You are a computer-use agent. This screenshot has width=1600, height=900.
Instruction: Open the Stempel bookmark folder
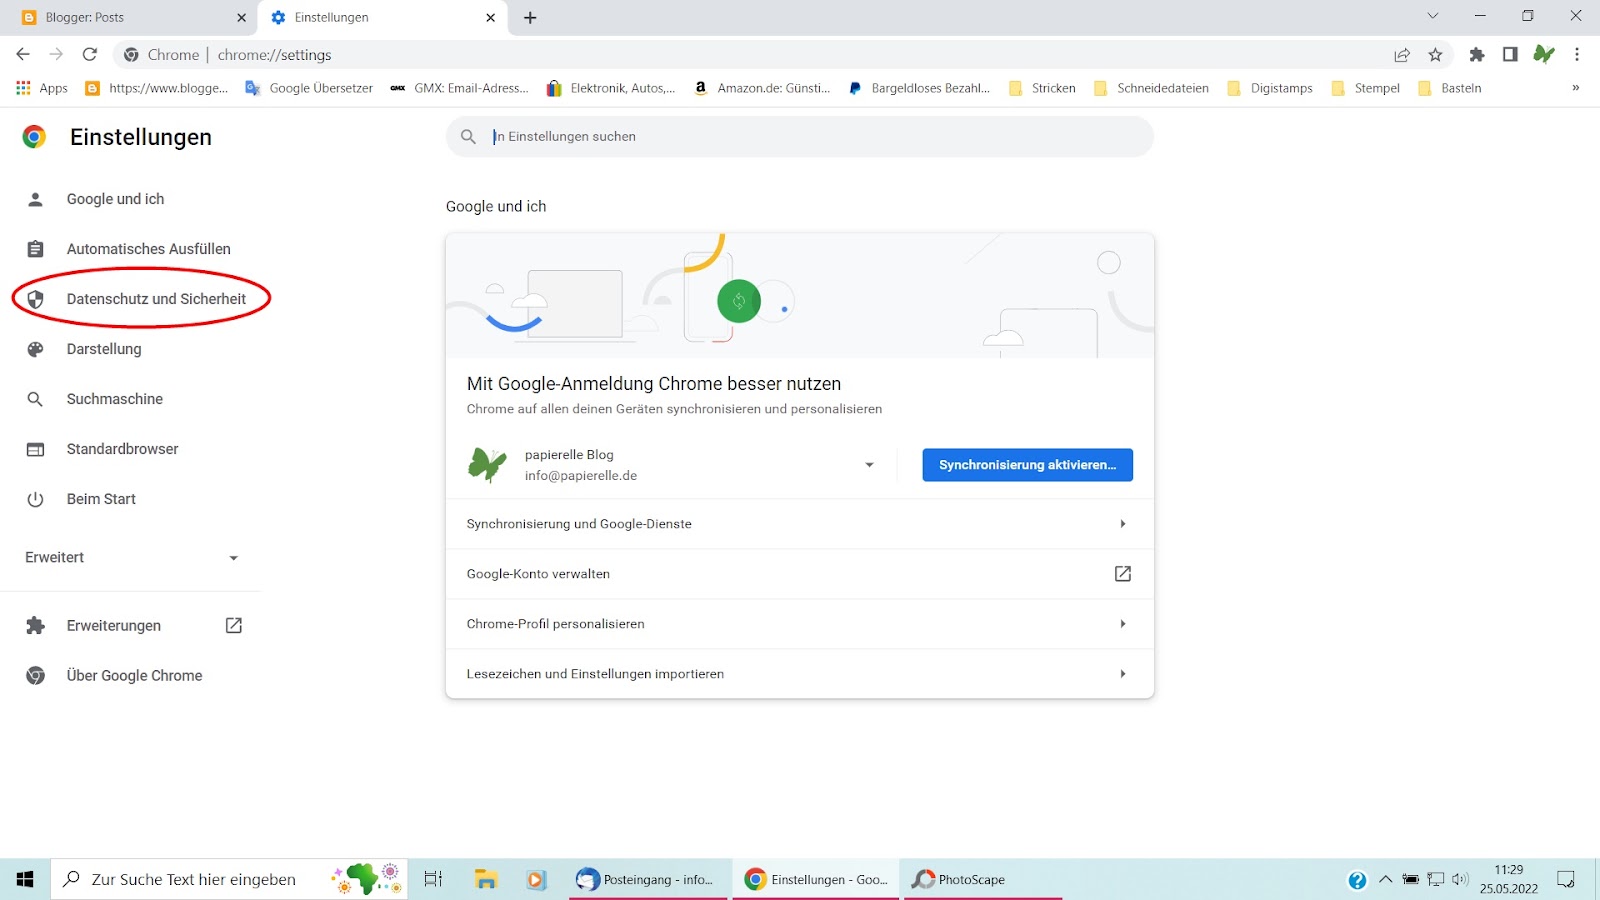point(1365,88)
